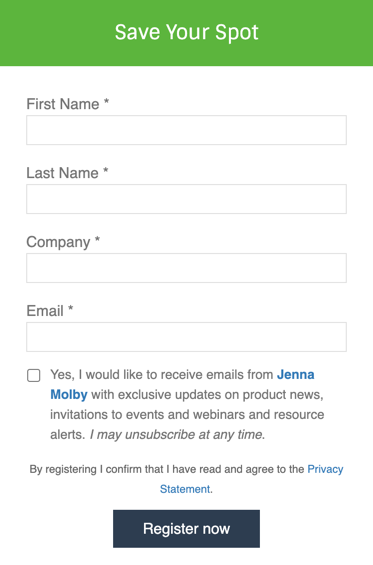
Task: Click the 'I may unsubscribe at any time' text
Action: [177, 435]
